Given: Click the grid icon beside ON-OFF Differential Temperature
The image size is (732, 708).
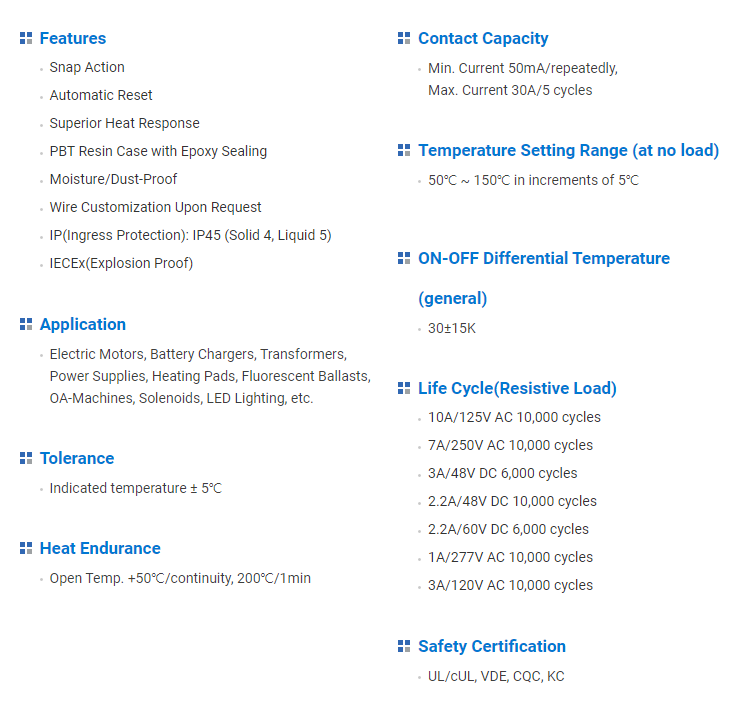Looking at the screenshot, I should 404,258.
